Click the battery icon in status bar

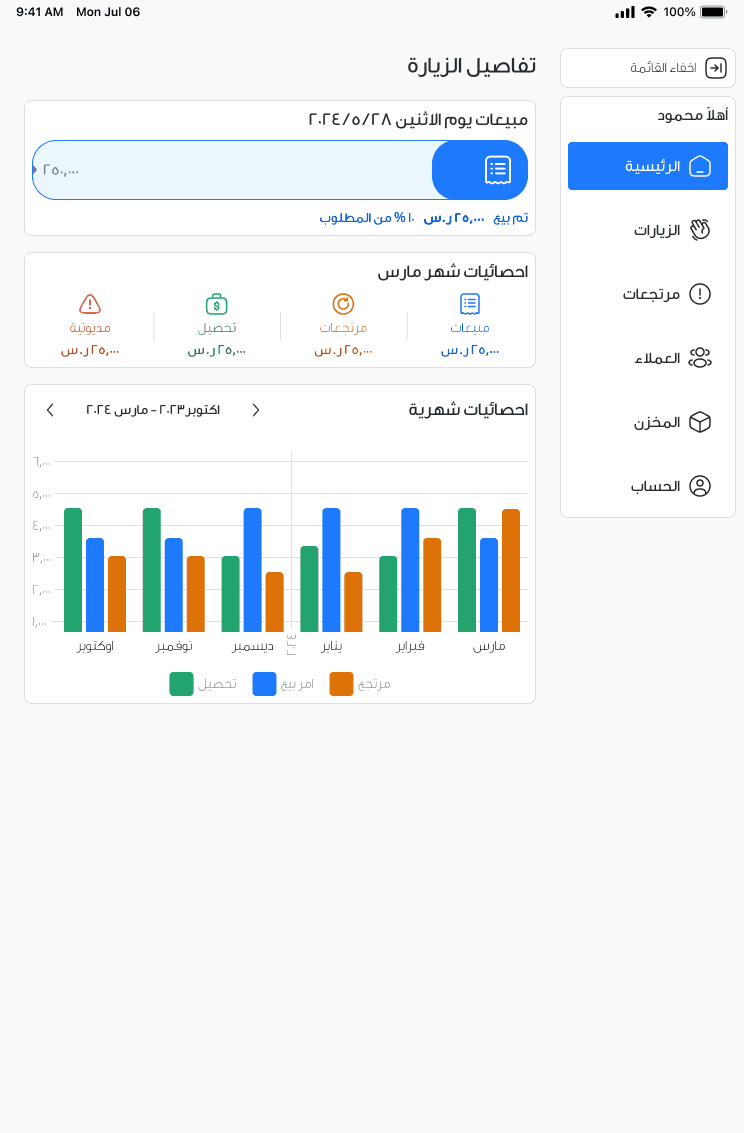point(714,12)
